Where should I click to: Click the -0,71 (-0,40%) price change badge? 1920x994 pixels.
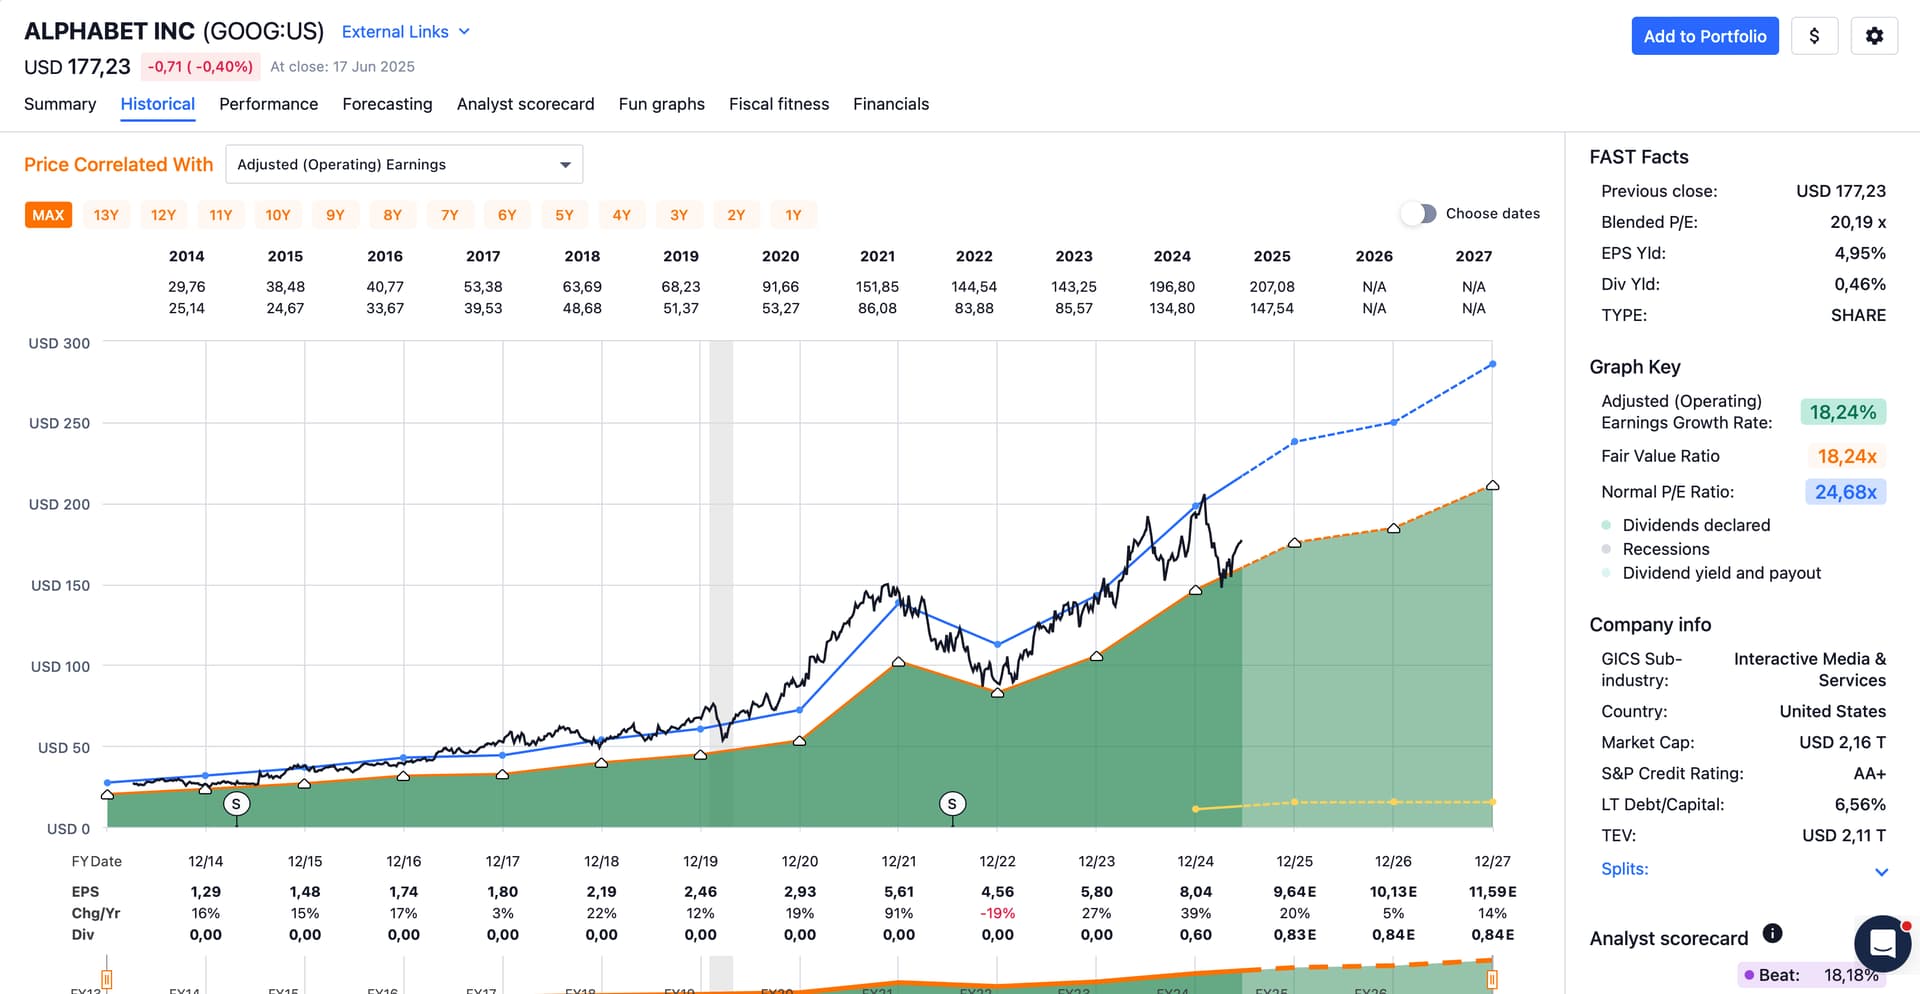(x=200, y=67)
